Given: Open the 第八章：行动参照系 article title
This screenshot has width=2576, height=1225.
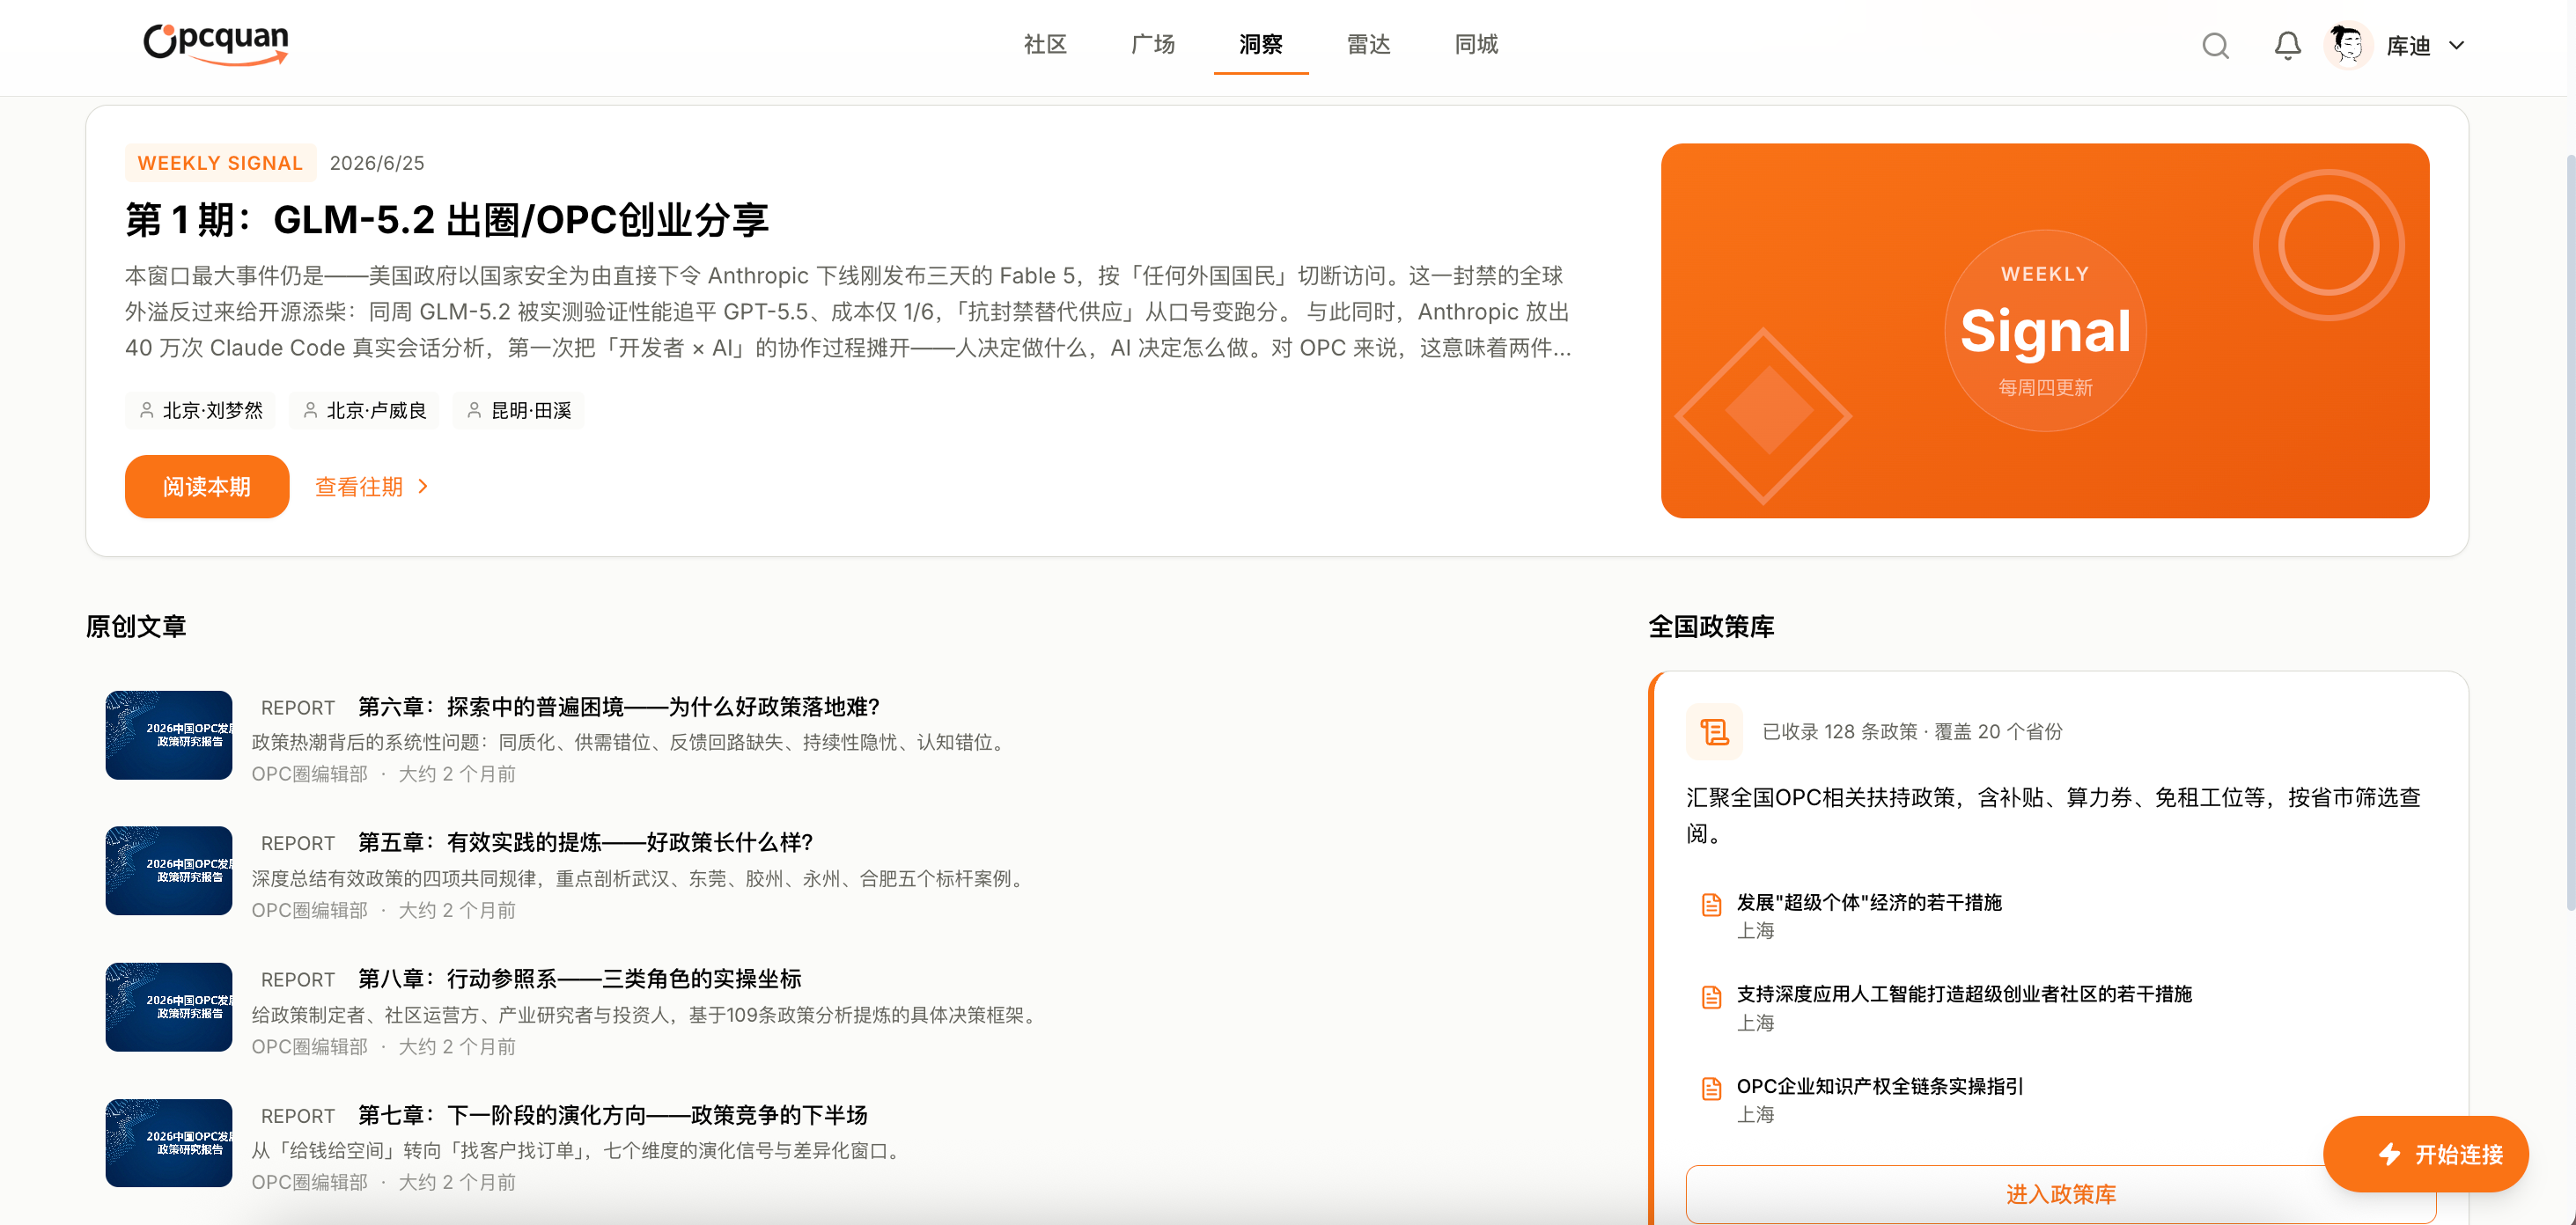Looking at the screenshot, I should coord(580,980).
